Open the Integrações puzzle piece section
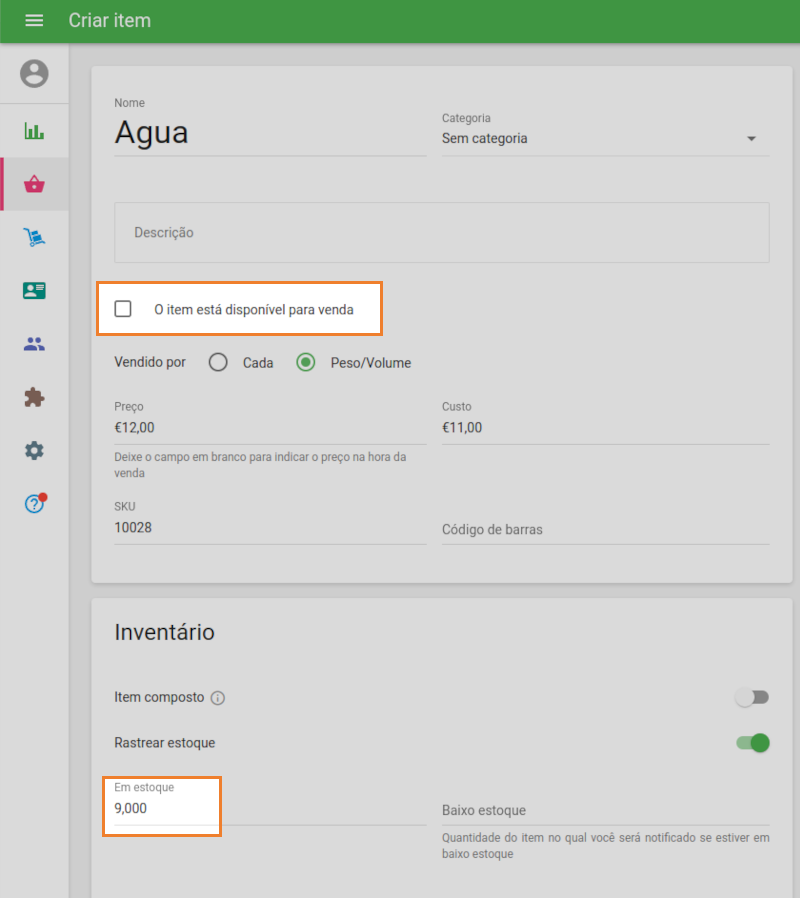 (x=34, y=397)
